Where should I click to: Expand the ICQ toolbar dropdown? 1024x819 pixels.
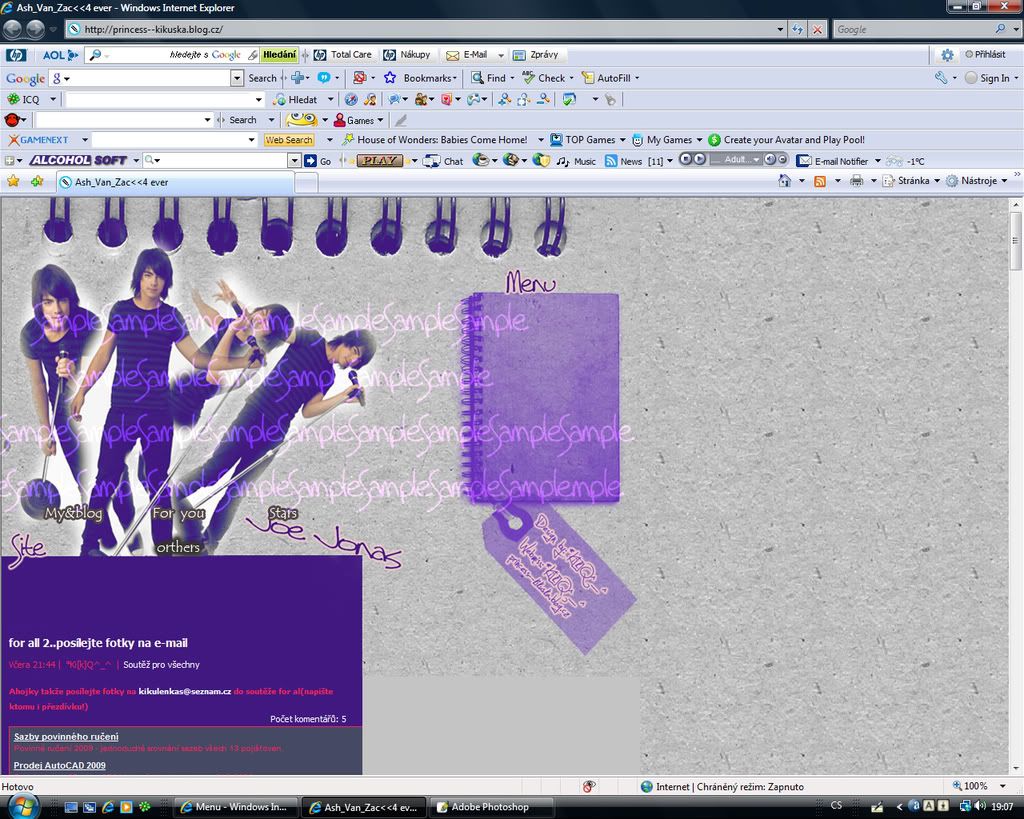53,99
